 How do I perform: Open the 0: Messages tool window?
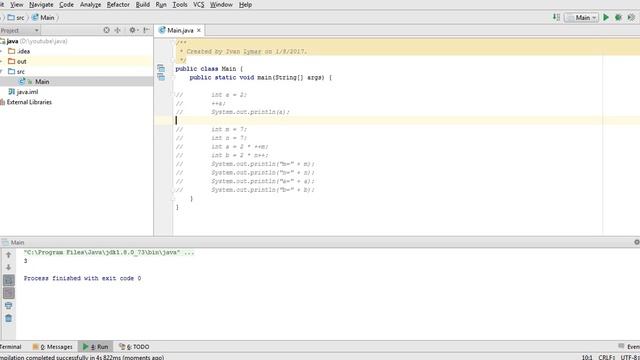(53, 347)
